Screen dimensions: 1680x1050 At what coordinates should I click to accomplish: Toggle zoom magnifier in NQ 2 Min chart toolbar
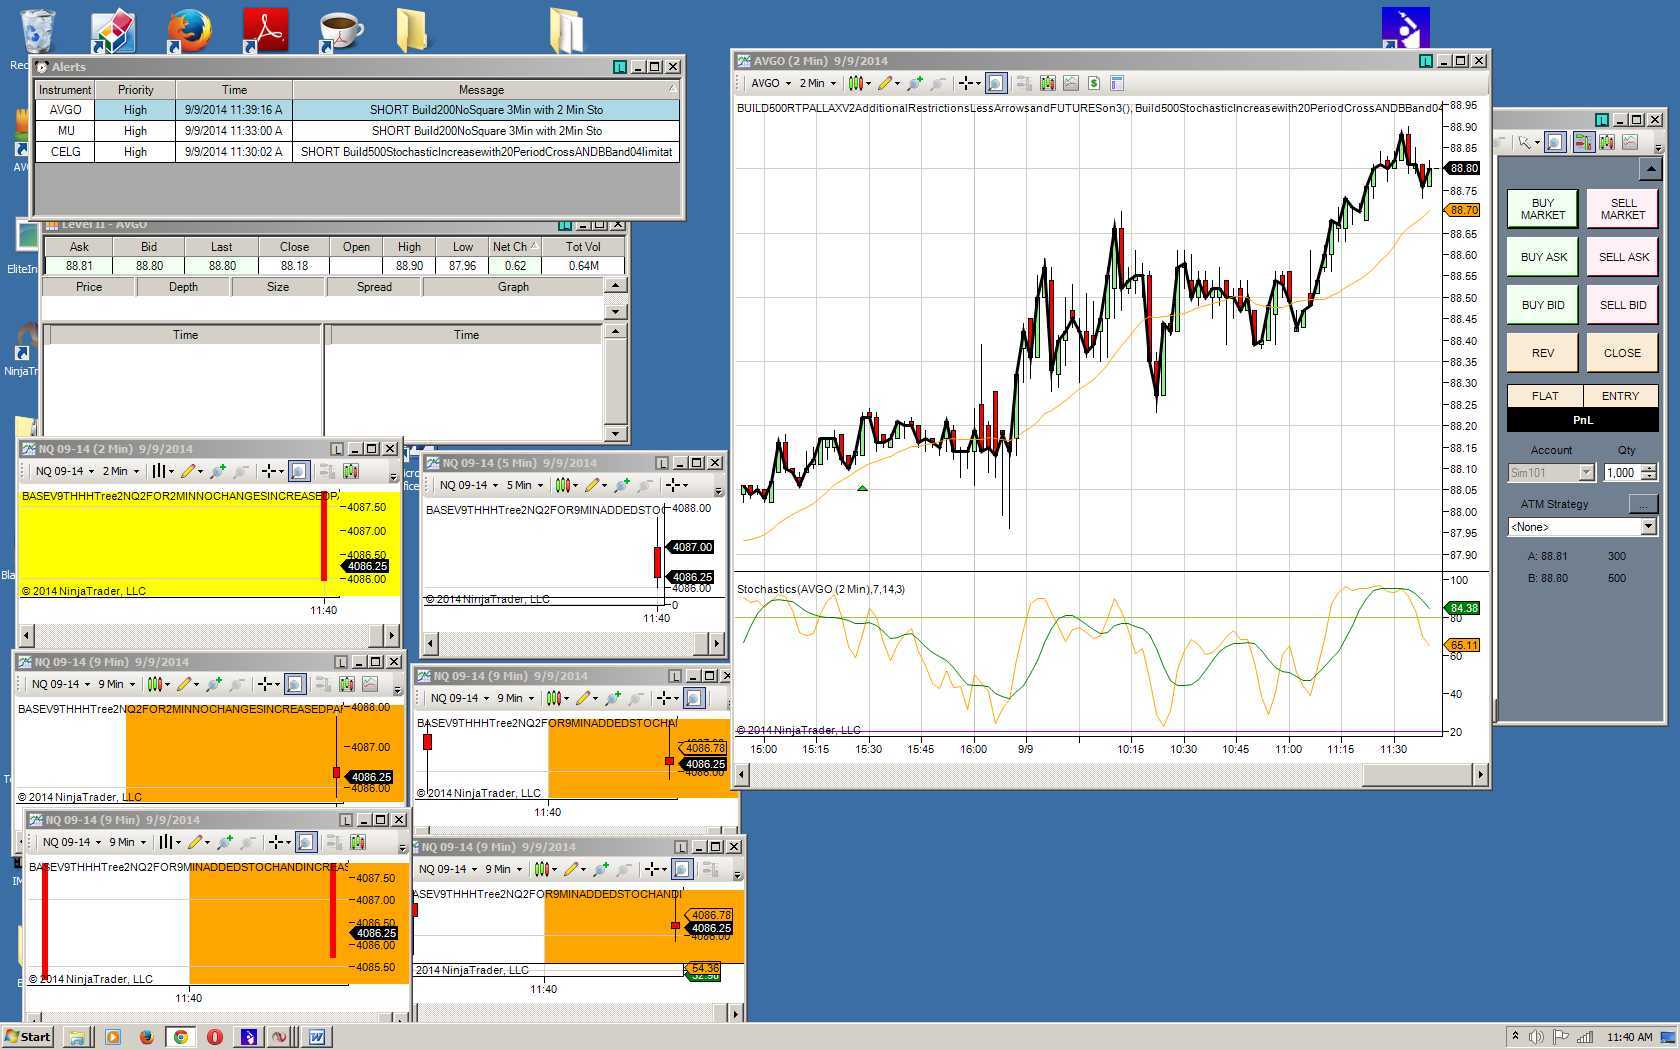tap(298, 471)
